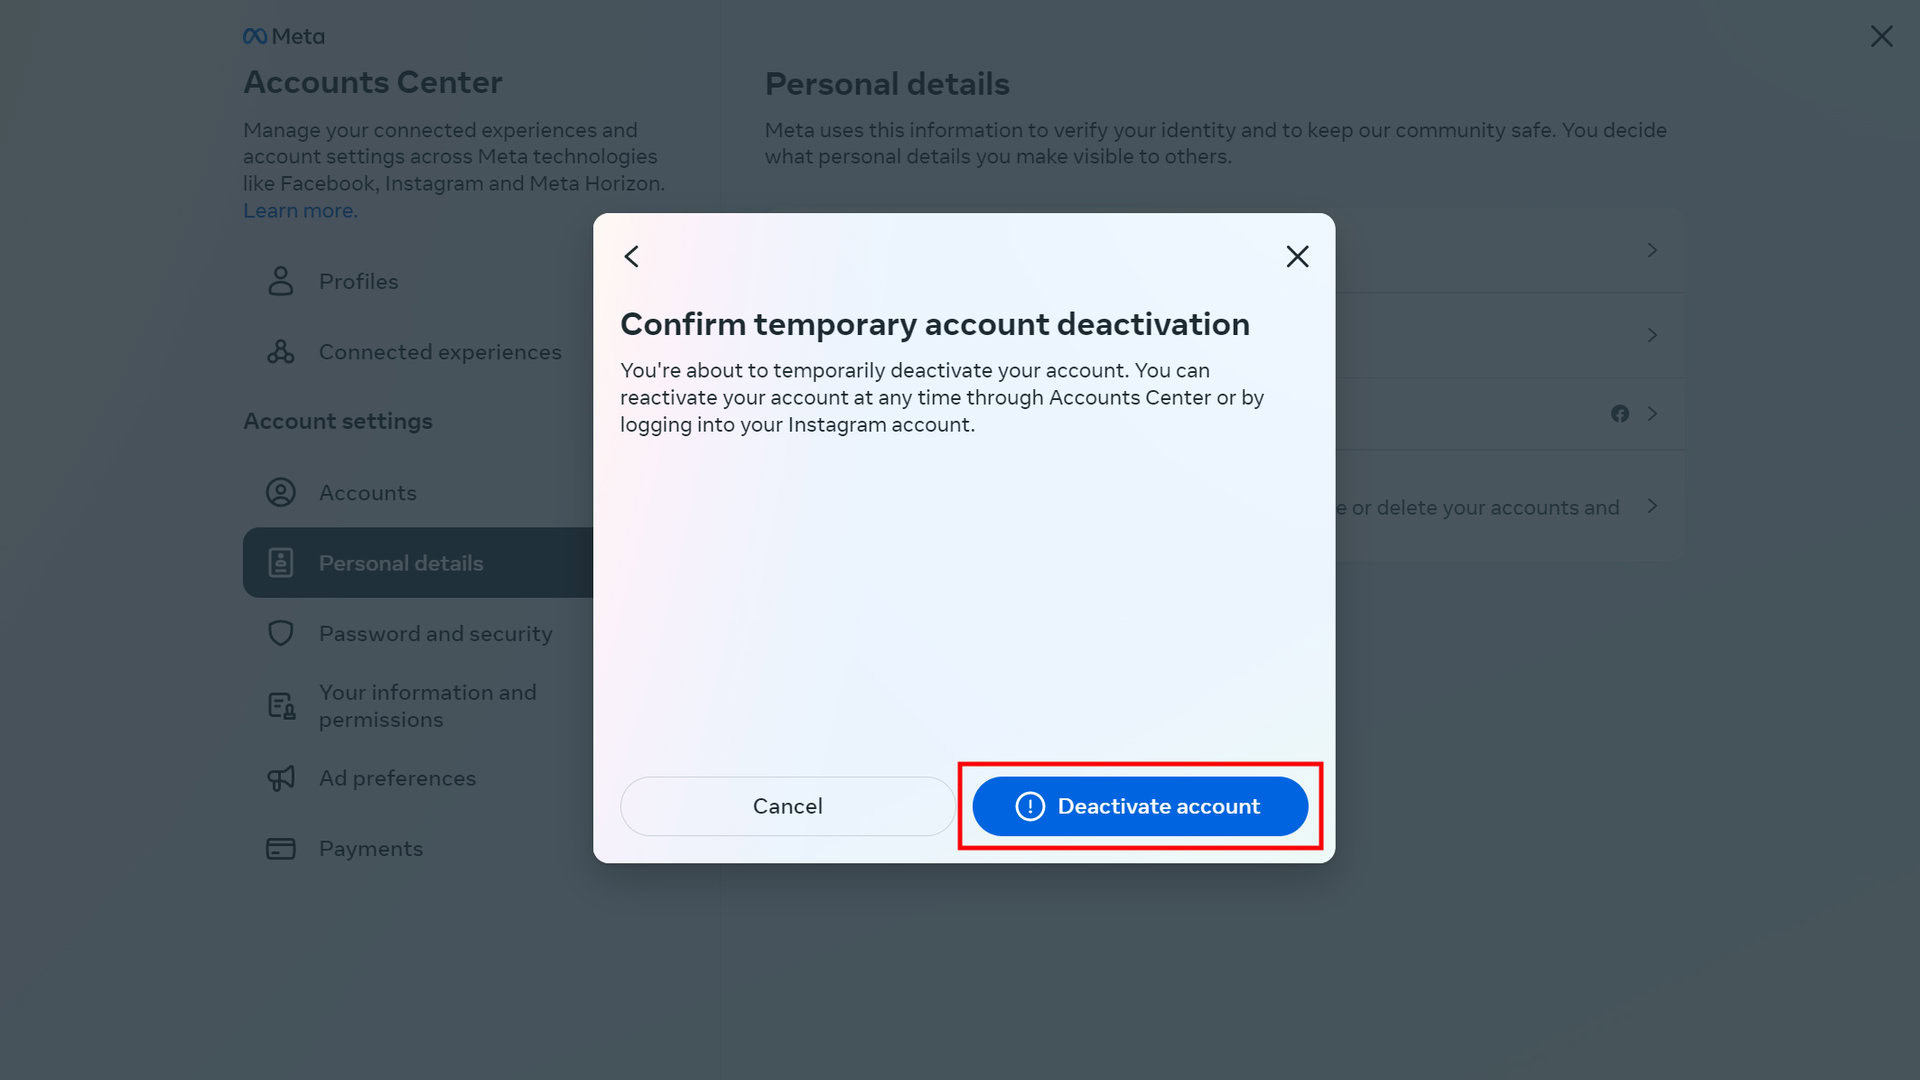Open Password and security settings
Viewport: 1920px width, 1080px height.
pyautogui.click(x=435, y=634)
